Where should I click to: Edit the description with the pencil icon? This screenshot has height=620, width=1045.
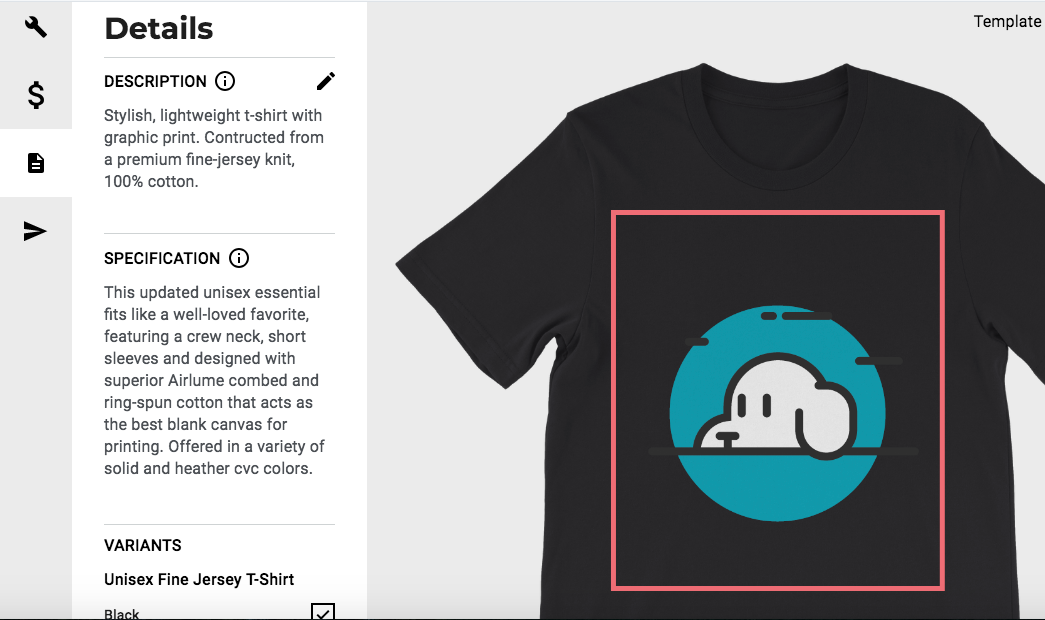[x=325, y=81]
